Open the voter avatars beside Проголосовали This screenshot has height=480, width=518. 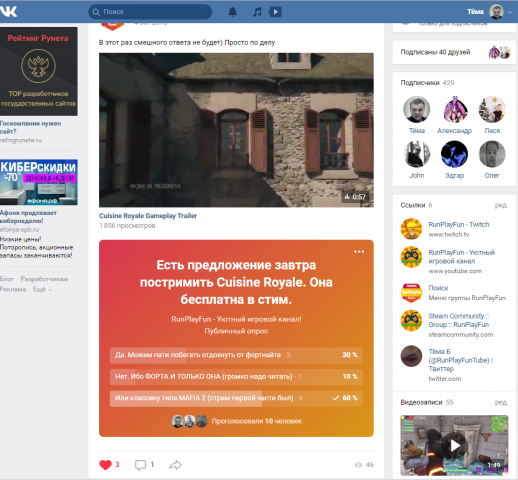point(189,421)
